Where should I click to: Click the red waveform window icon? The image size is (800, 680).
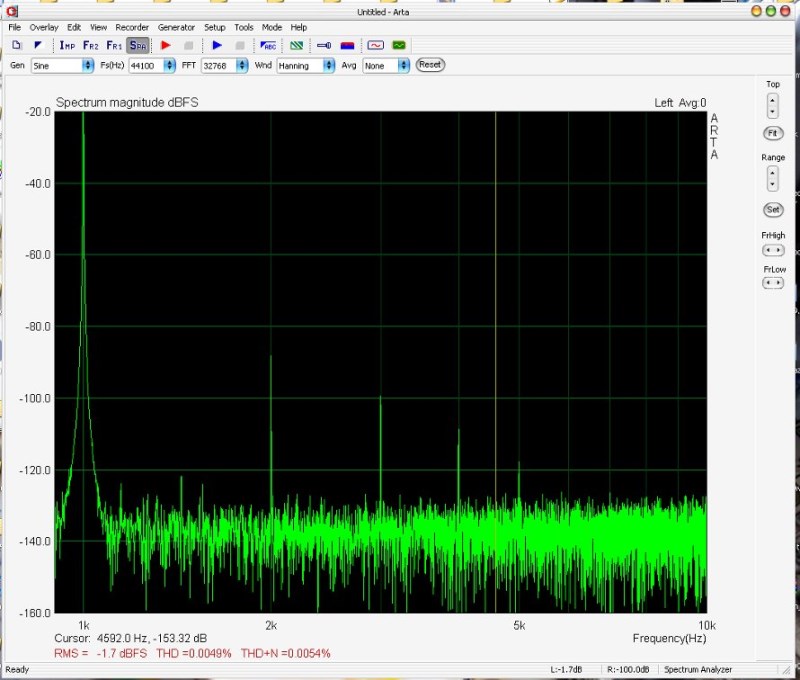(376, 45)
